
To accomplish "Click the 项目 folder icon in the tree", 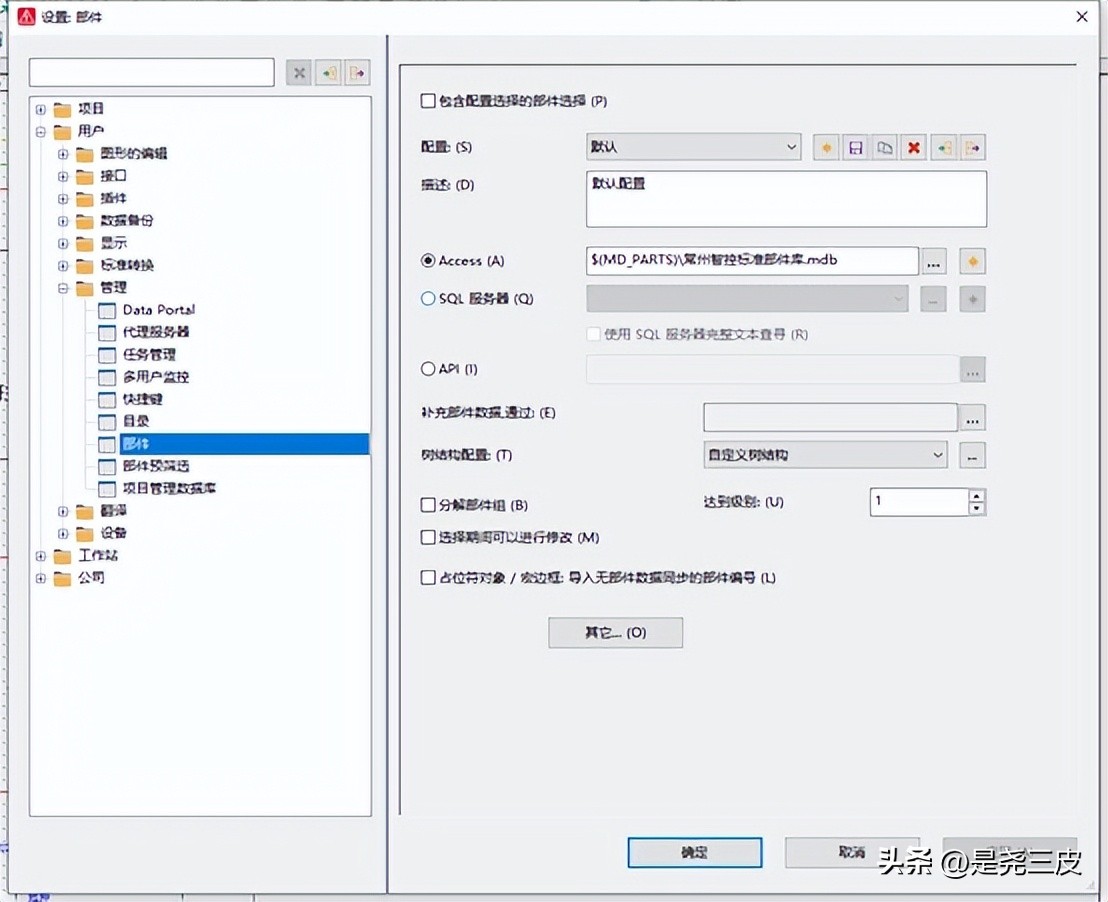I will pos(63,110).
